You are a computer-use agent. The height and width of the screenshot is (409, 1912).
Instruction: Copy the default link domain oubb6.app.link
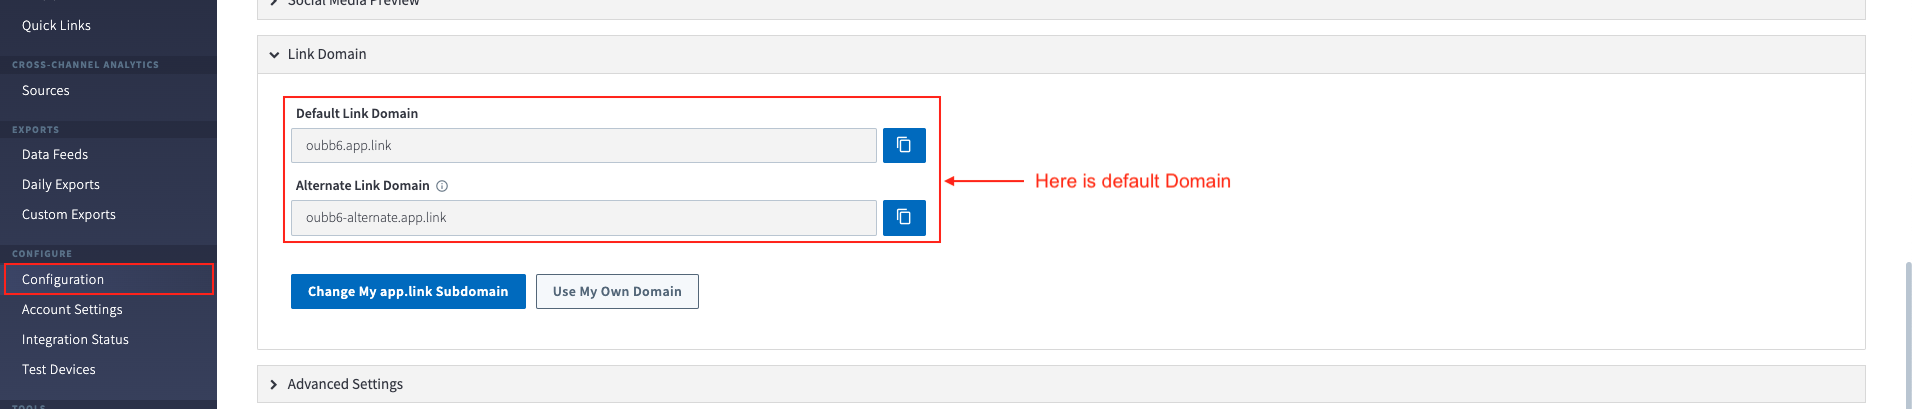point(904,145)
